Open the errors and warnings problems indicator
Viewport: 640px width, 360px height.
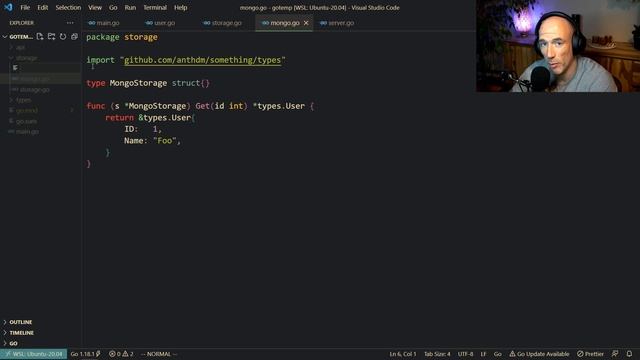point(121,354)
